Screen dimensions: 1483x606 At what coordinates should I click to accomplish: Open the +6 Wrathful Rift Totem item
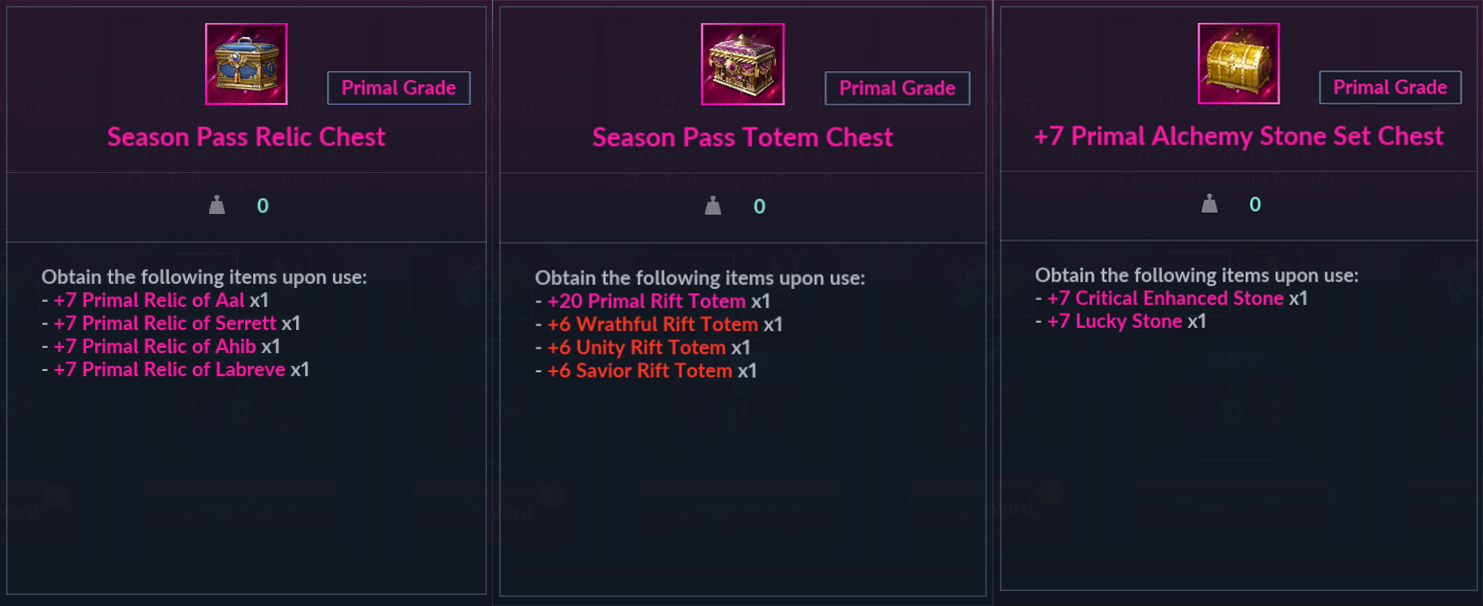[653, 324]
